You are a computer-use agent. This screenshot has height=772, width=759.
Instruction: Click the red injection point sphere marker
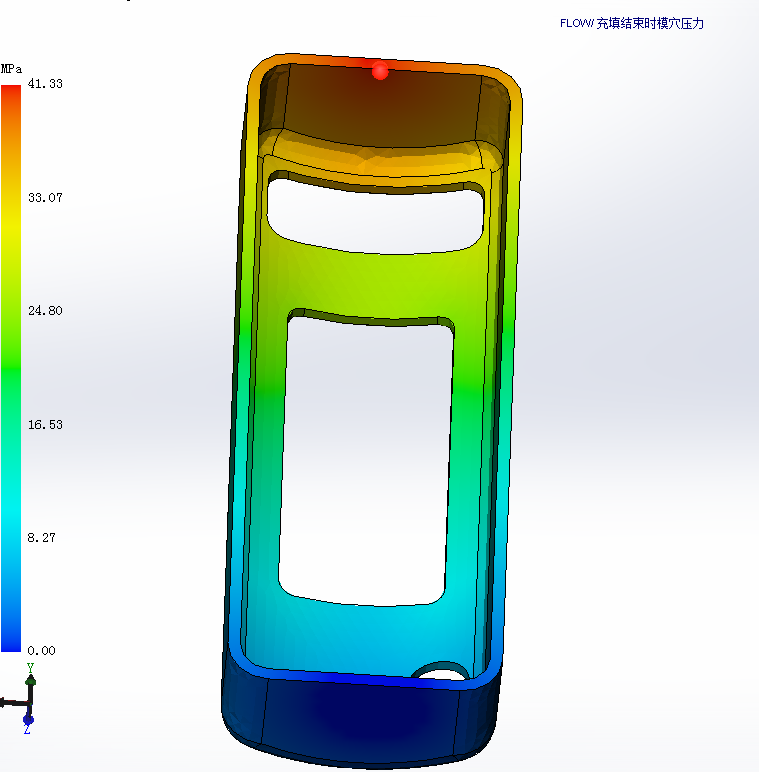click(380, 72)
